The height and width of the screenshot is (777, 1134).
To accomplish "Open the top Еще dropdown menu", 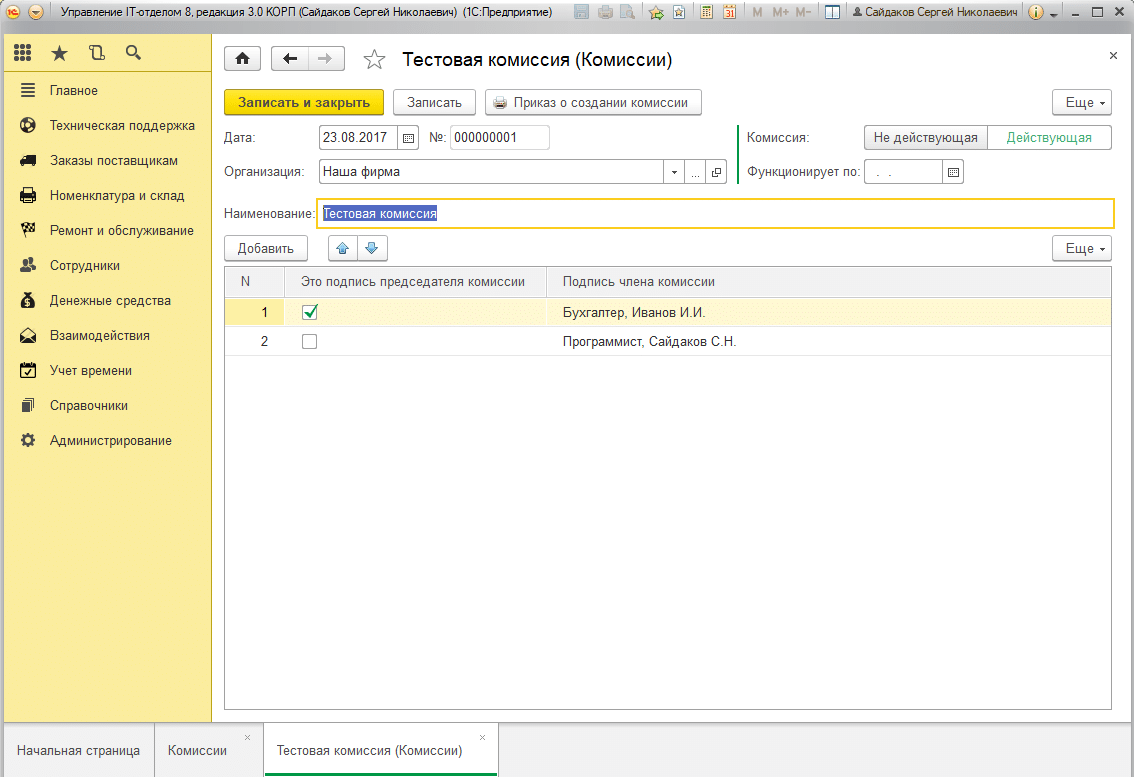I will 1082,103.
